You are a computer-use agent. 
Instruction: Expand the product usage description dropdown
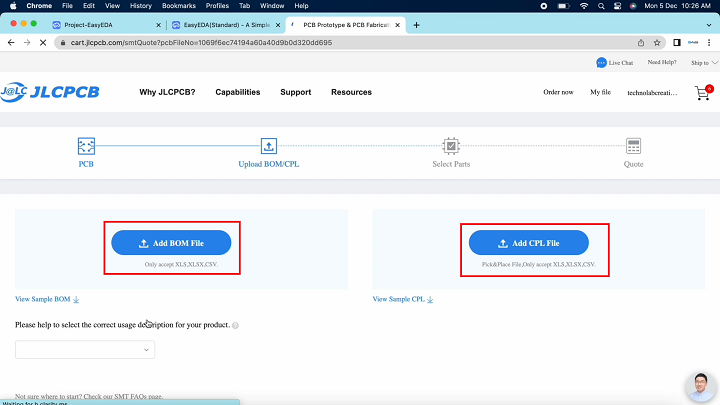tap(85, 349)
